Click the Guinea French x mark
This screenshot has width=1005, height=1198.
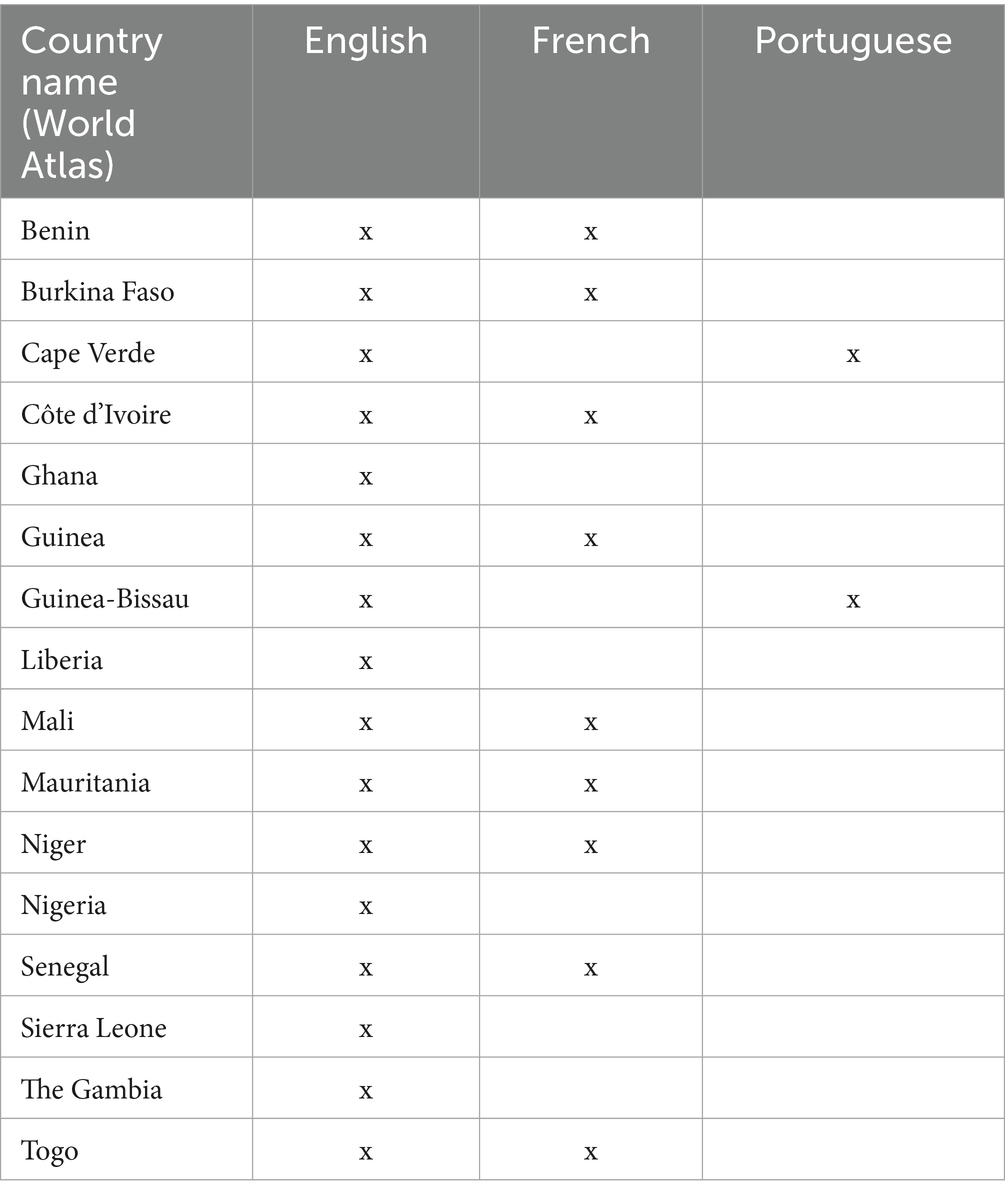pyautogui.click(x=591, y=538)
